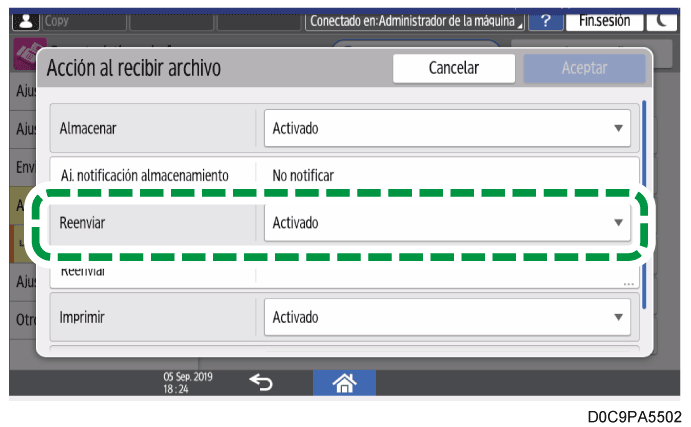Click Cancelar to dismiss the dialog
This screenshot has height=427, width=691.
(x=453, y=69)
